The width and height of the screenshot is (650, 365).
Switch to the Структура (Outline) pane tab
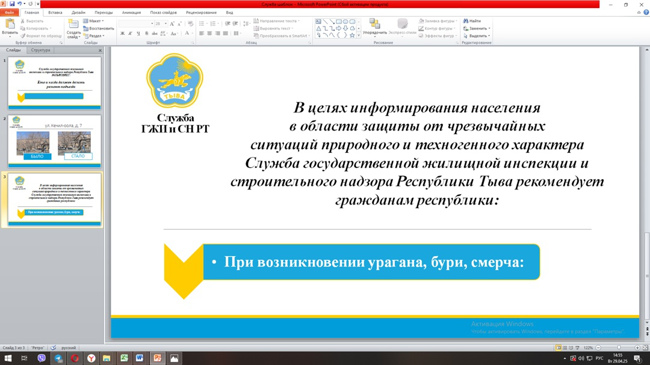click(41, 50)
